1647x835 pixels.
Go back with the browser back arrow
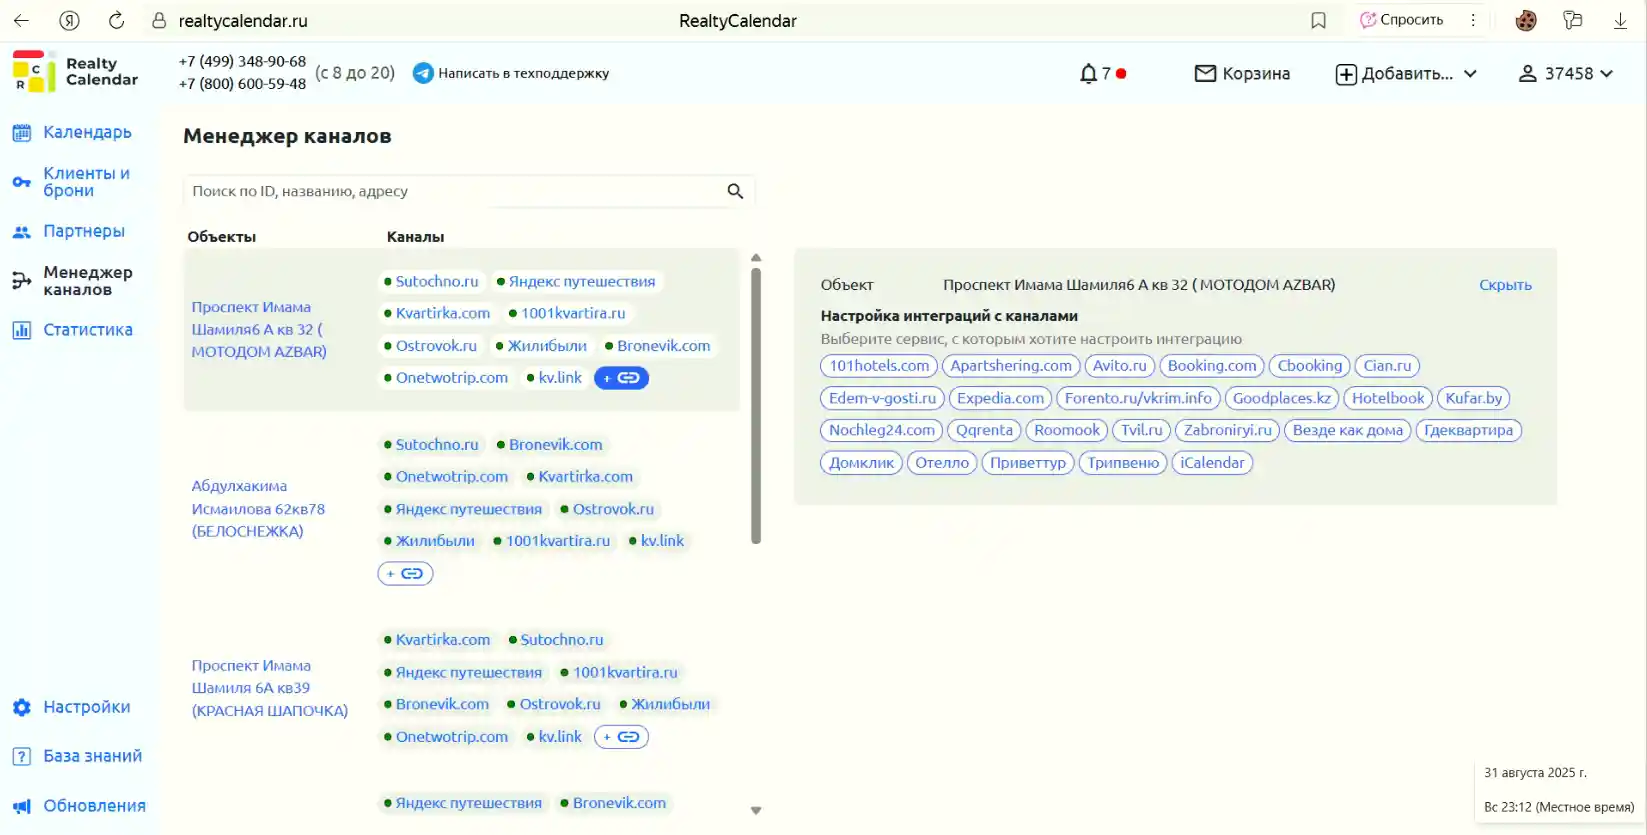(21, 20)
